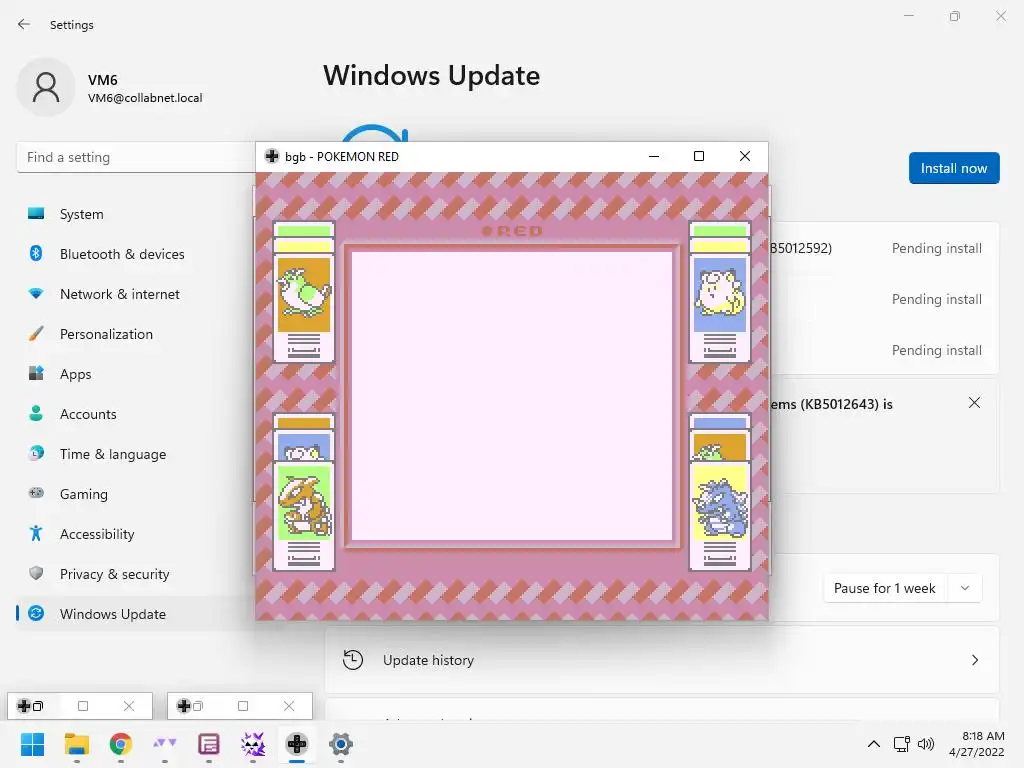Click the Gaming controller icon in the sidebar
The width and height of the screenshot is (1024, 768).
(36, 493)
